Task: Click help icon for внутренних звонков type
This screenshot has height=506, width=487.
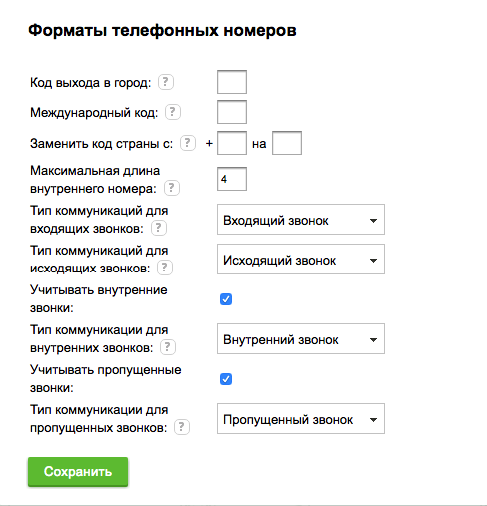Action: 168,347
